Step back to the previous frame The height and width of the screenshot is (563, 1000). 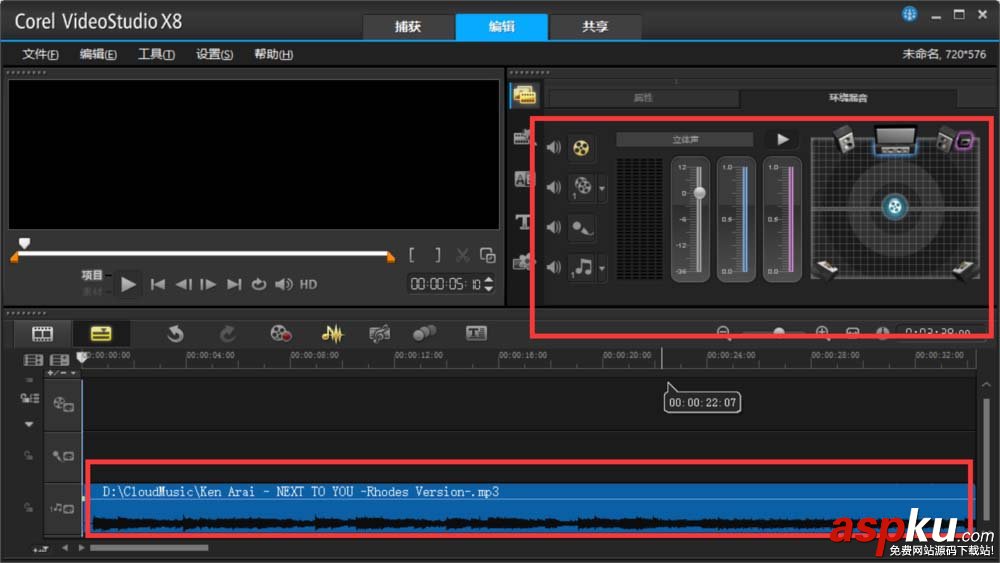pyautogui.click(x=184, y=284)
